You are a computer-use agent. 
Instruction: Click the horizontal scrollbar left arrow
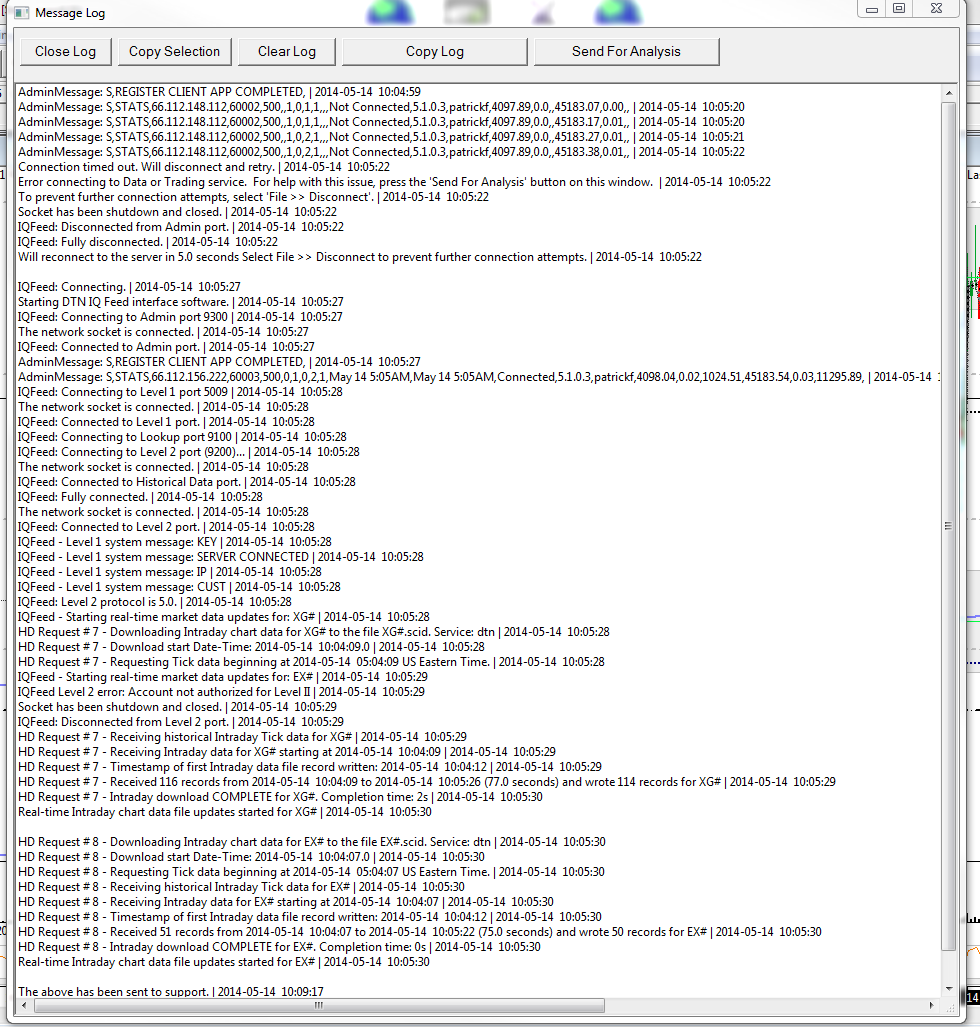[x=25, y=1005]
